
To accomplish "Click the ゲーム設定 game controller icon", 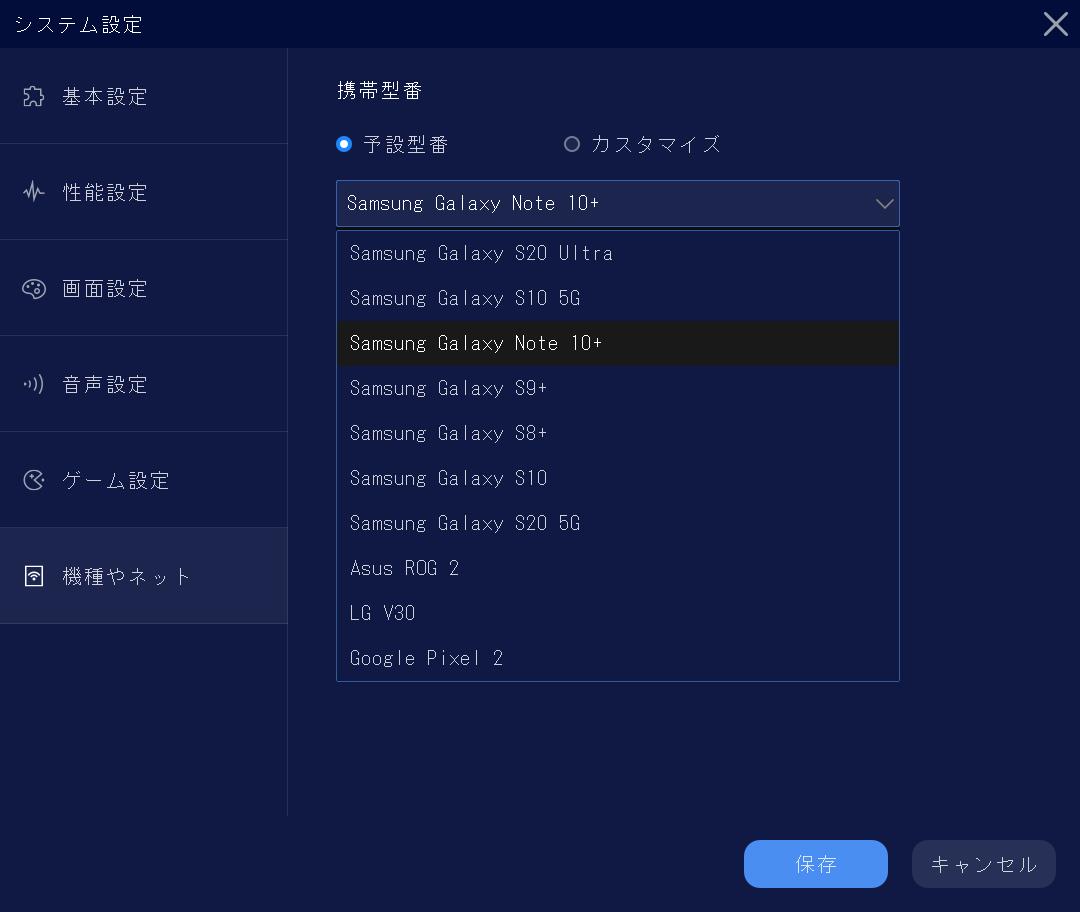I will (34, 480).
